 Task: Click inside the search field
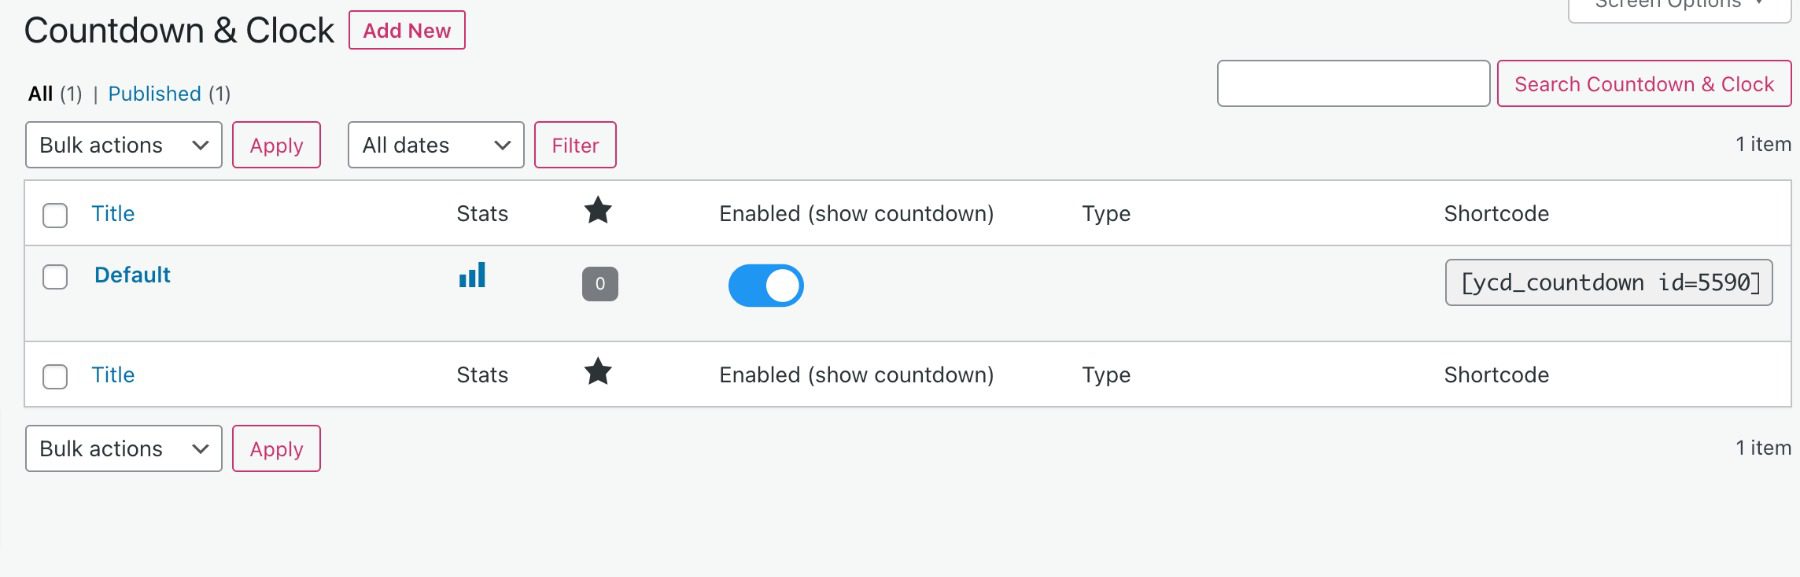[1352, 83]
